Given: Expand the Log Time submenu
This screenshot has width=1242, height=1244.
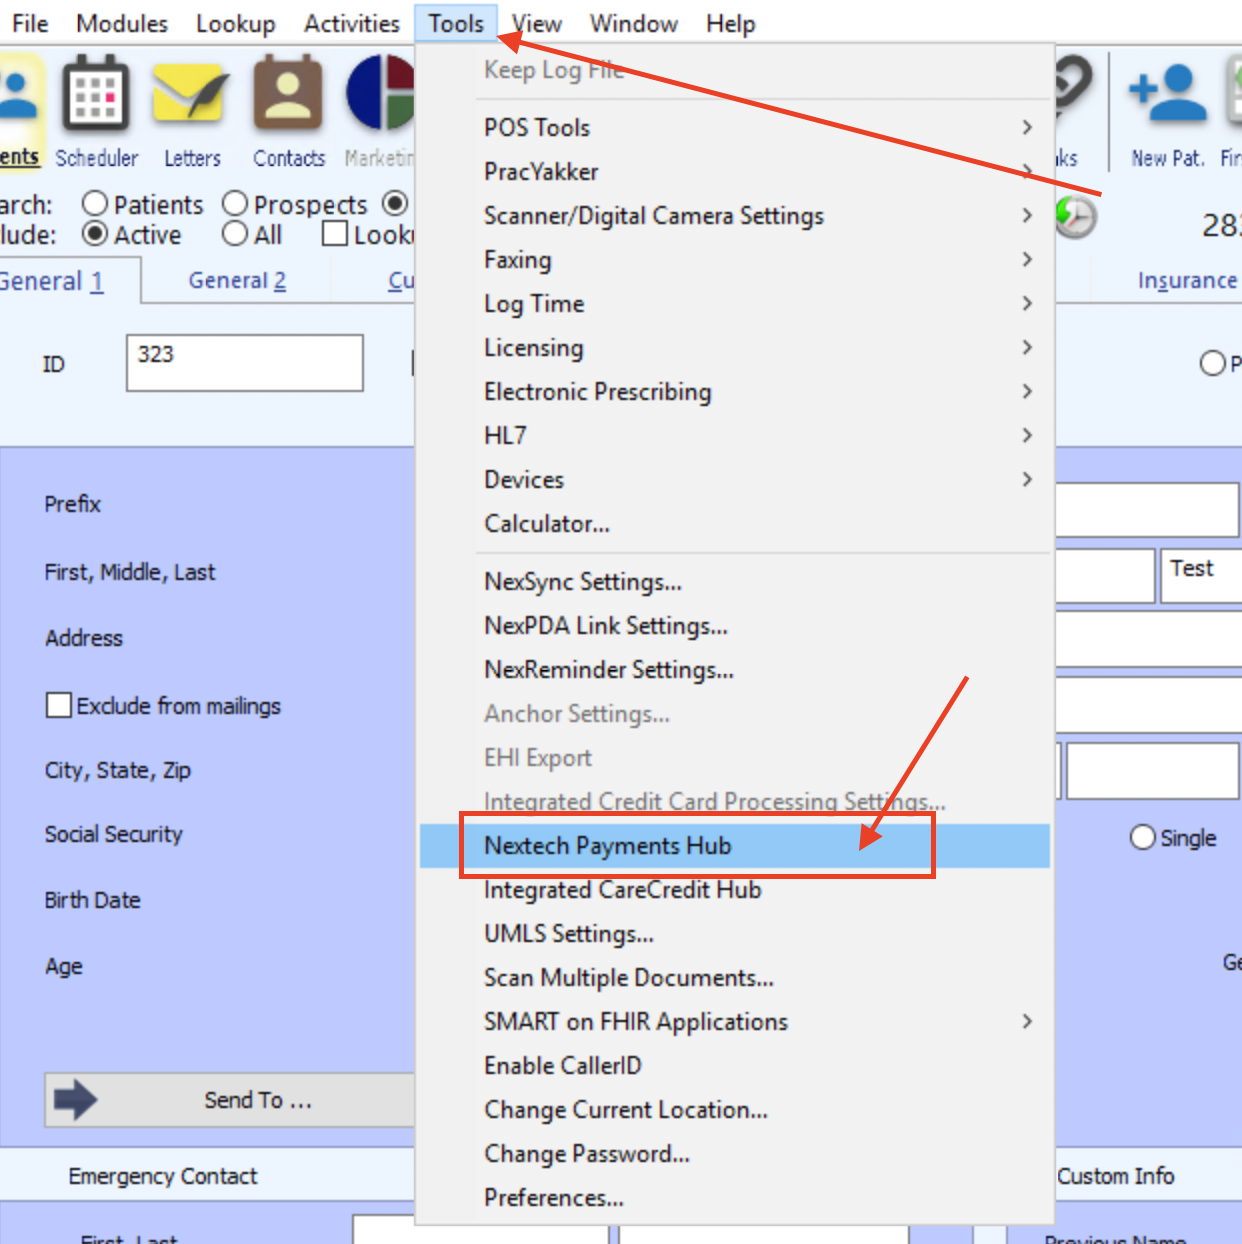Looking at the screenshot, I should tap(735, 303).
